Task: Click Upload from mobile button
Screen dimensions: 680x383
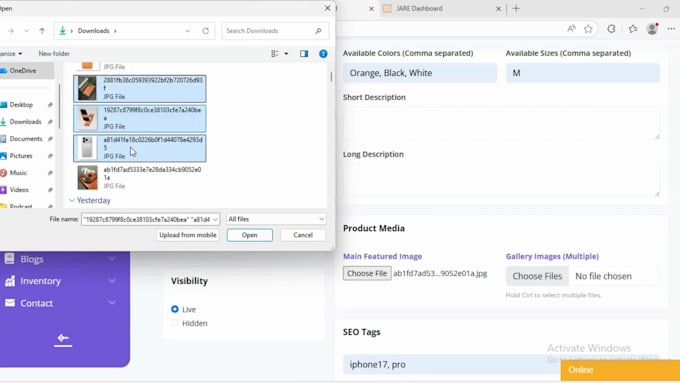Action: tap(188, 235)
